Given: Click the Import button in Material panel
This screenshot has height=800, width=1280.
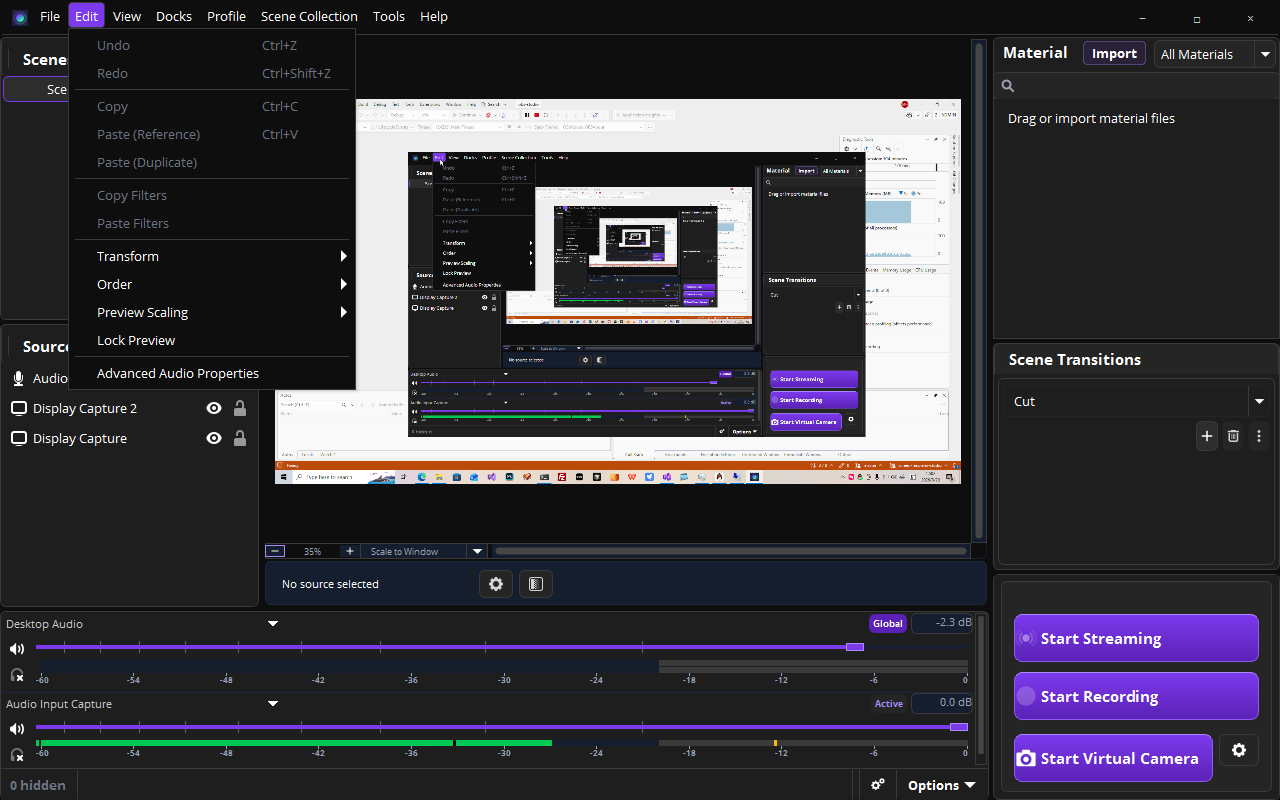Looking at the screenshot, I should pyautogui.click(x=1114, y=54).
